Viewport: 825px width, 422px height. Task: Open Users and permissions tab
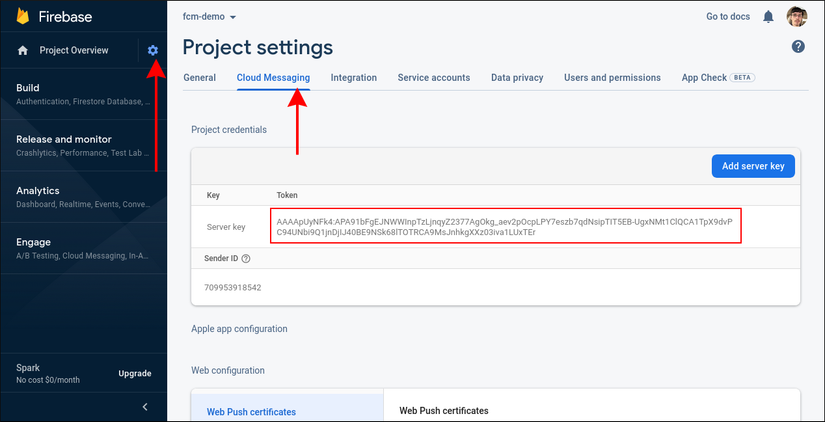[612, 77]
